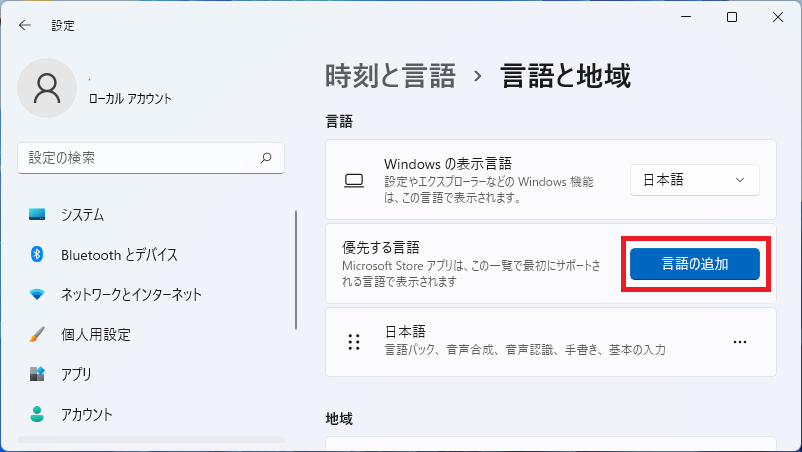The height and width of the screenshot is (452, 802).
Task: Click the laptop icon beside Windows の表示言語
Action: coord(354,180)
